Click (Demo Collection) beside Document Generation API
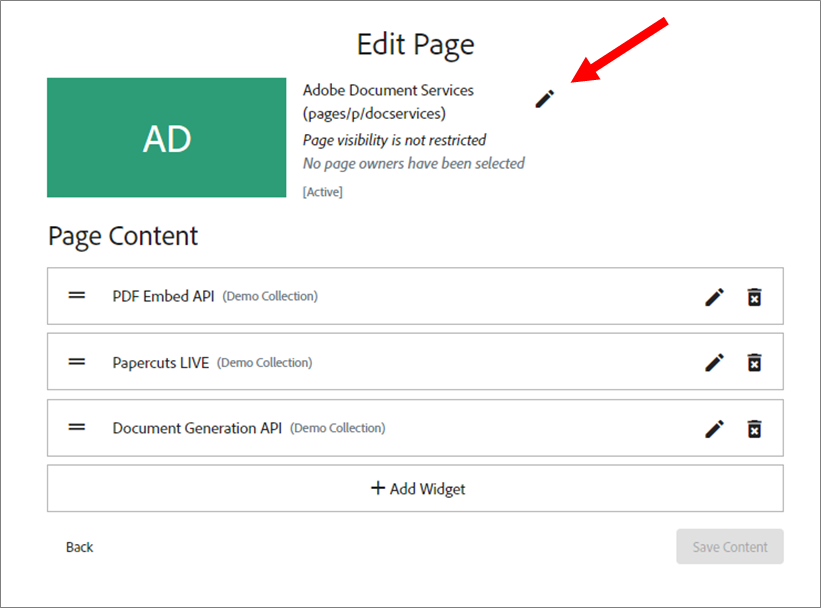The height and width of the screenshot is (608, 821). 338,428
